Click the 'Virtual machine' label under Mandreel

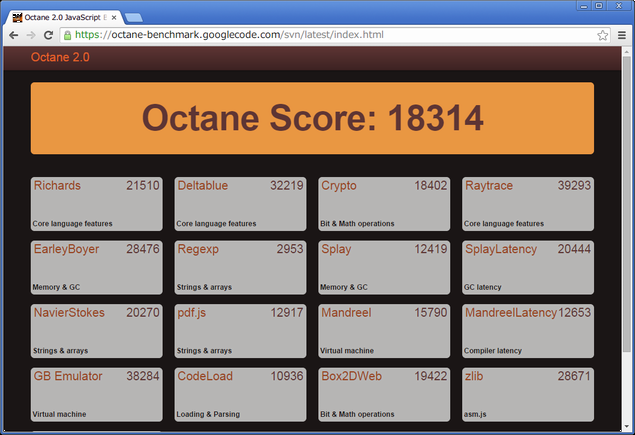click(x=347, y=351)
